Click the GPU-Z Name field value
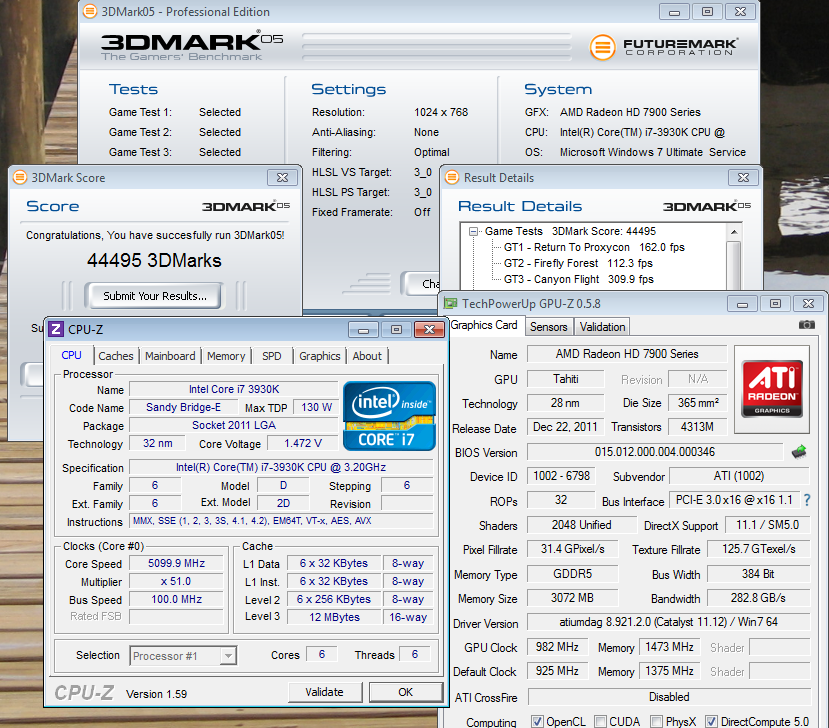829x728 pixels. click(627, 354)
